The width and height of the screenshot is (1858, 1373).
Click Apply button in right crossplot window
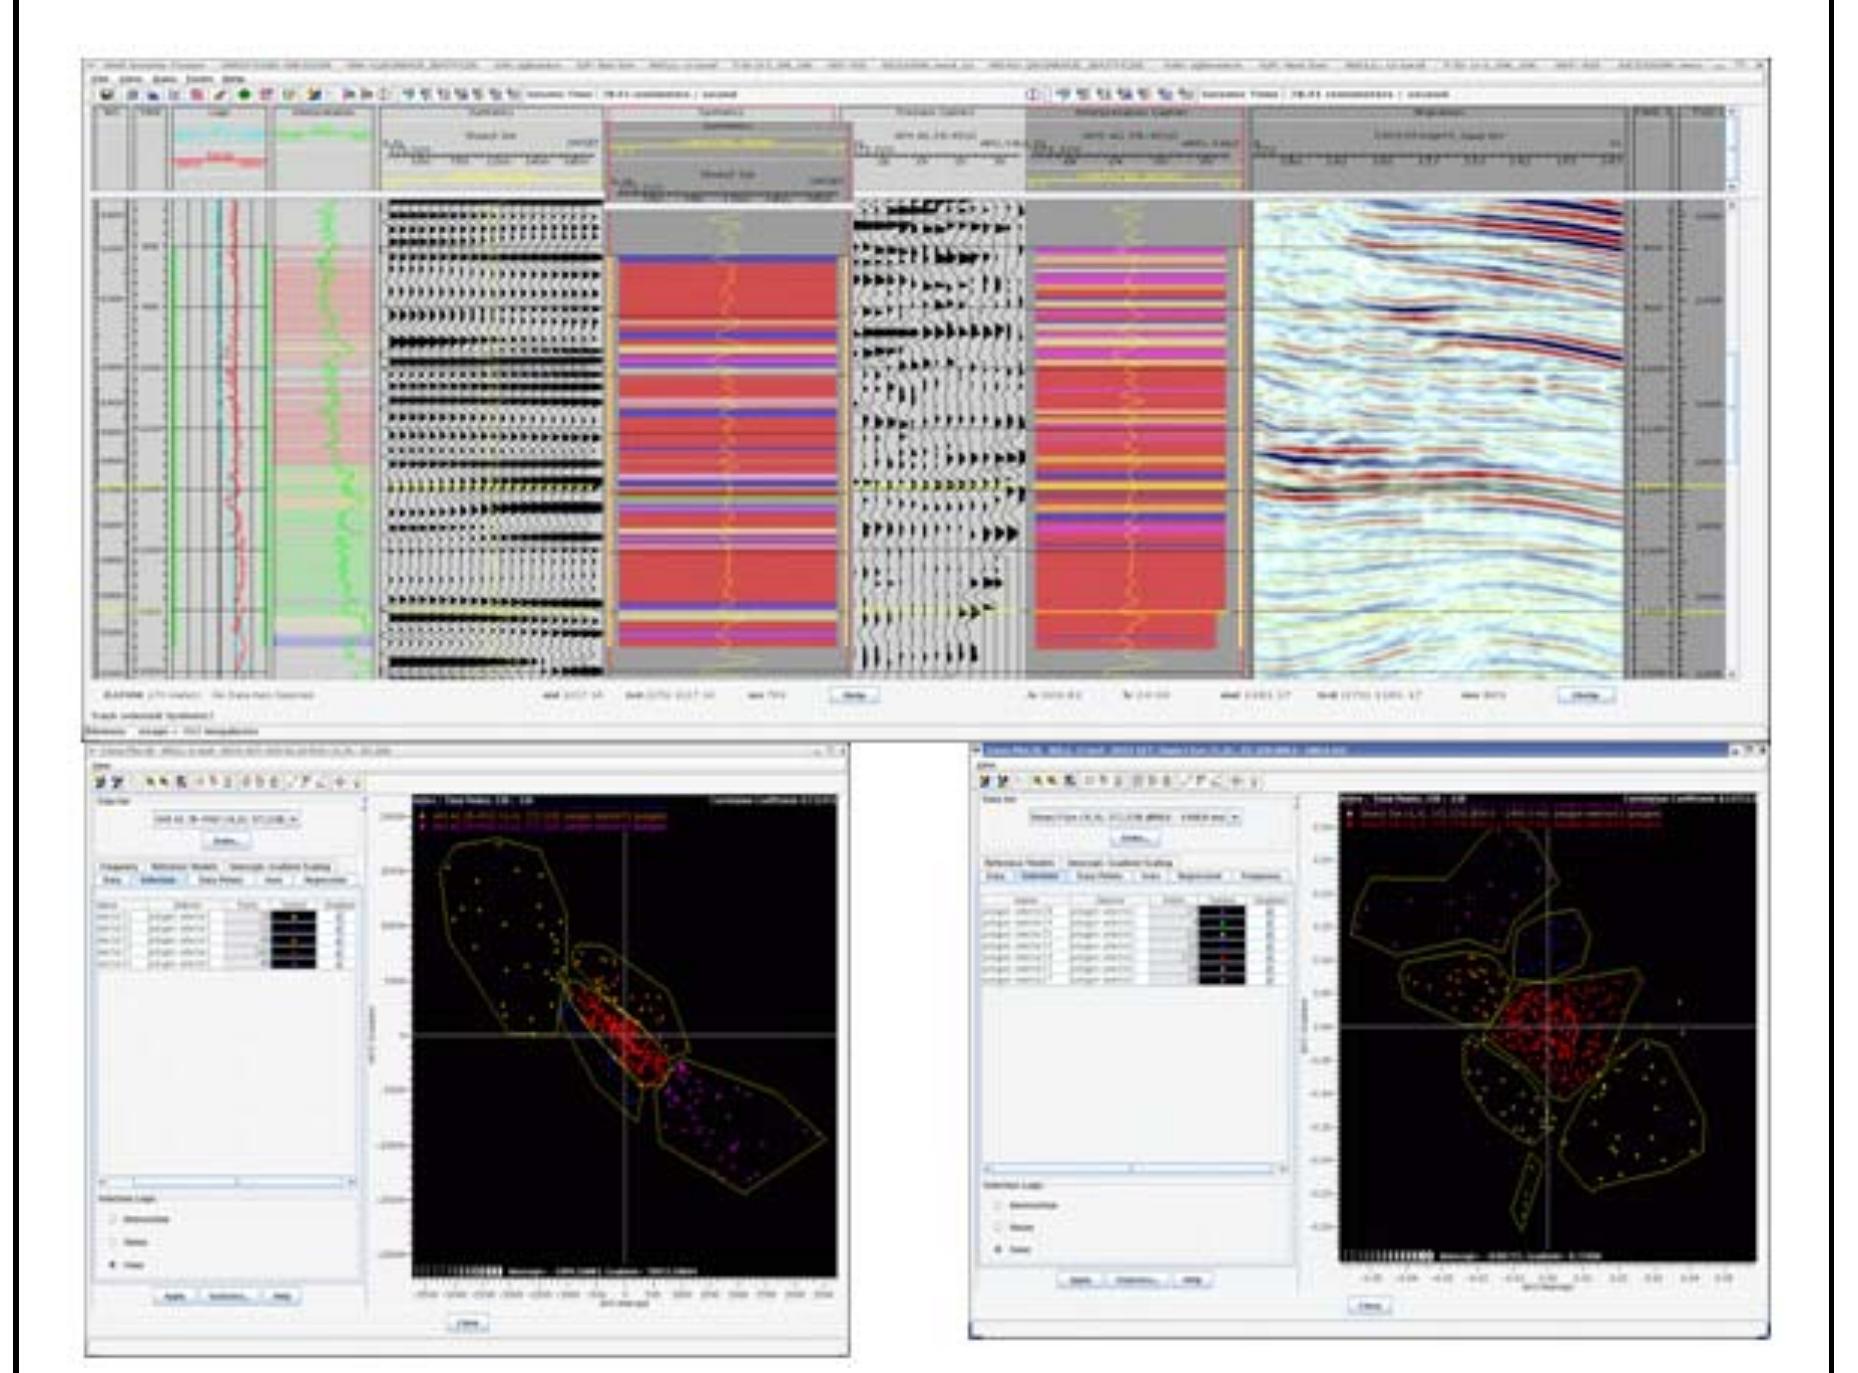[1081, 1280]
